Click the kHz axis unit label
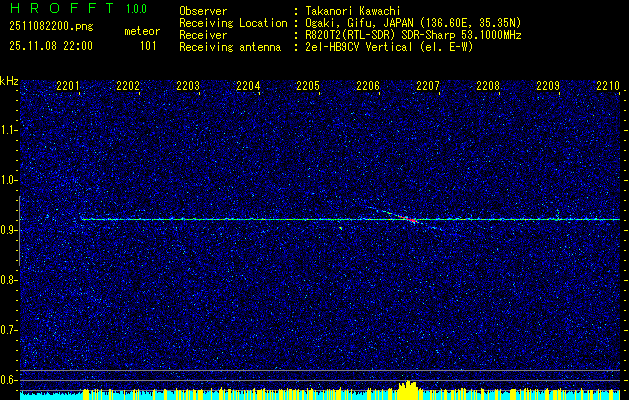The width and height of the screenshot is (629, 400). (x=9, y=81)
